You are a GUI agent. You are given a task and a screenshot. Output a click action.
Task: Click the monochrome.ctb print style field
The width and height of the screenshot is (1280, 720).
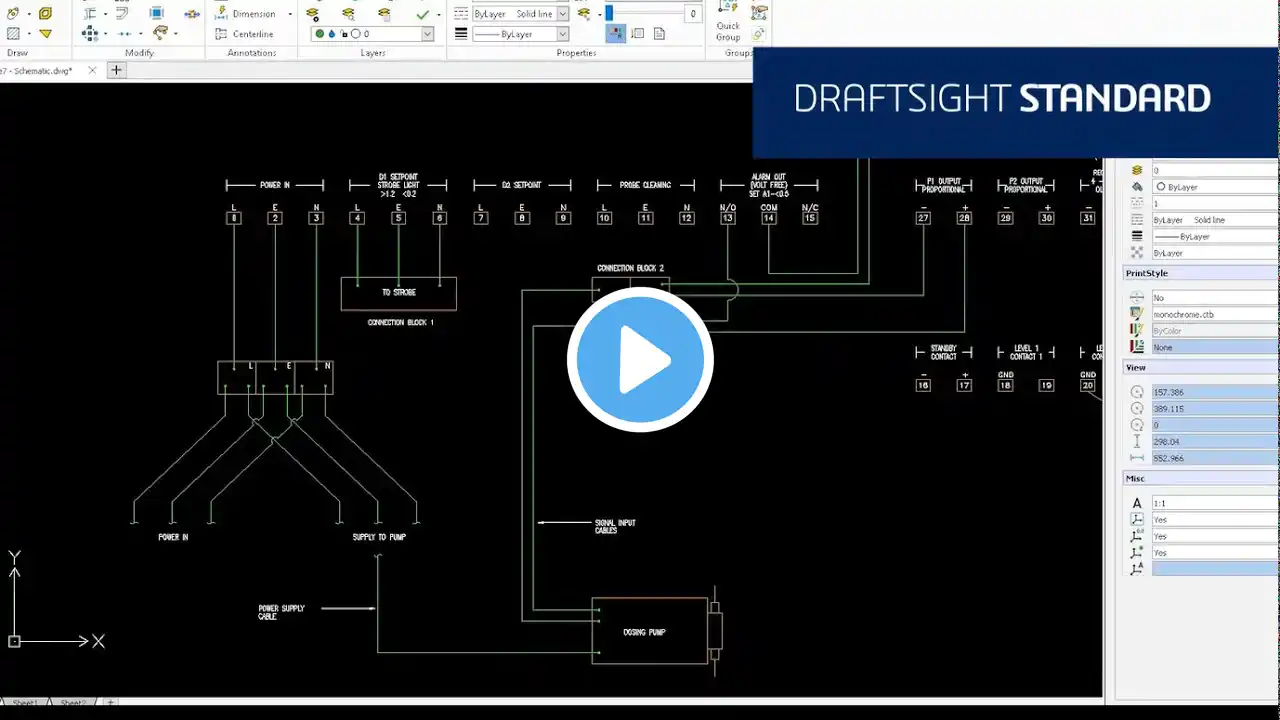tap(1215, 314)
